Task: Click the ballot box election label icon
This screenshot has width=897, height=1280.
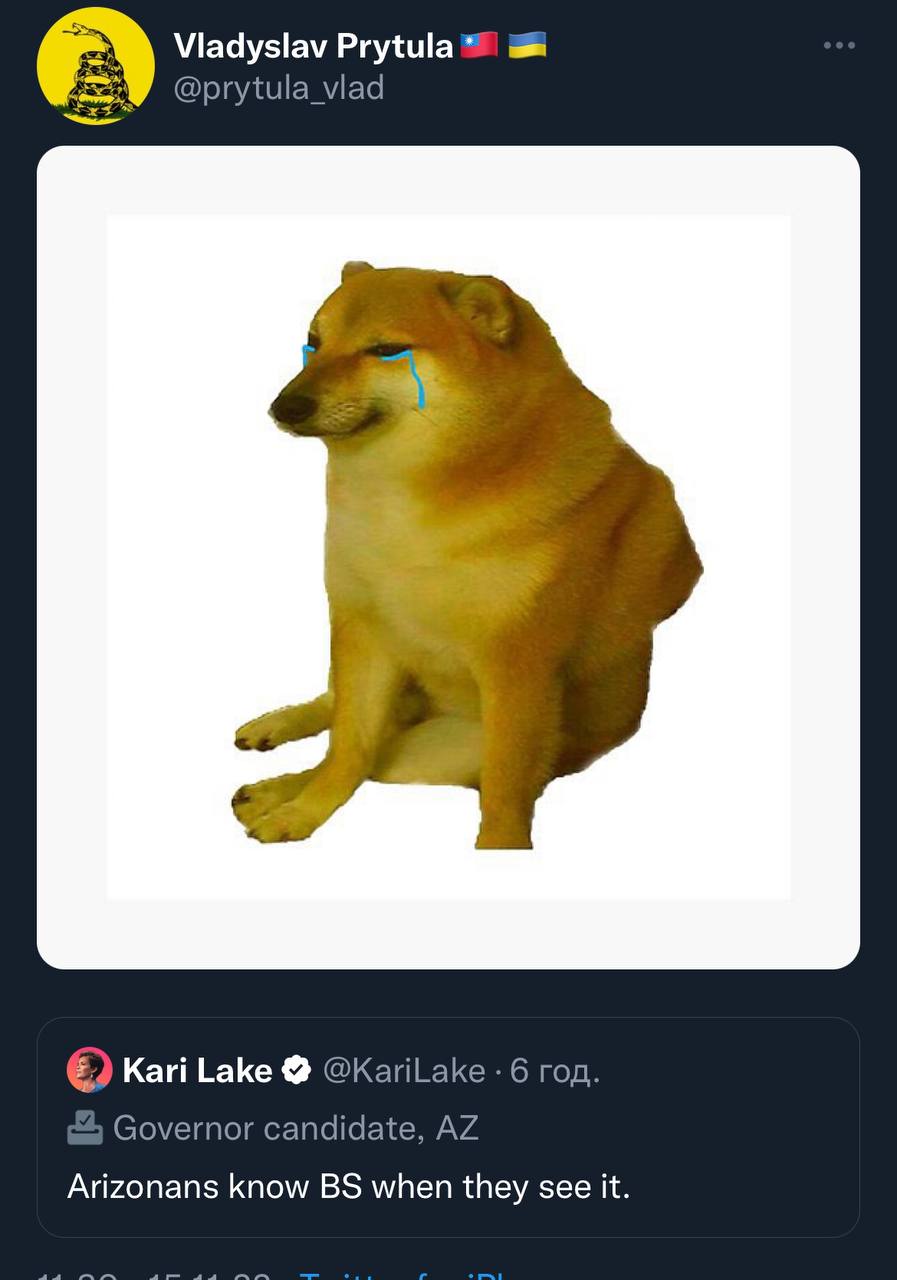Action: tap(85, 1128)
